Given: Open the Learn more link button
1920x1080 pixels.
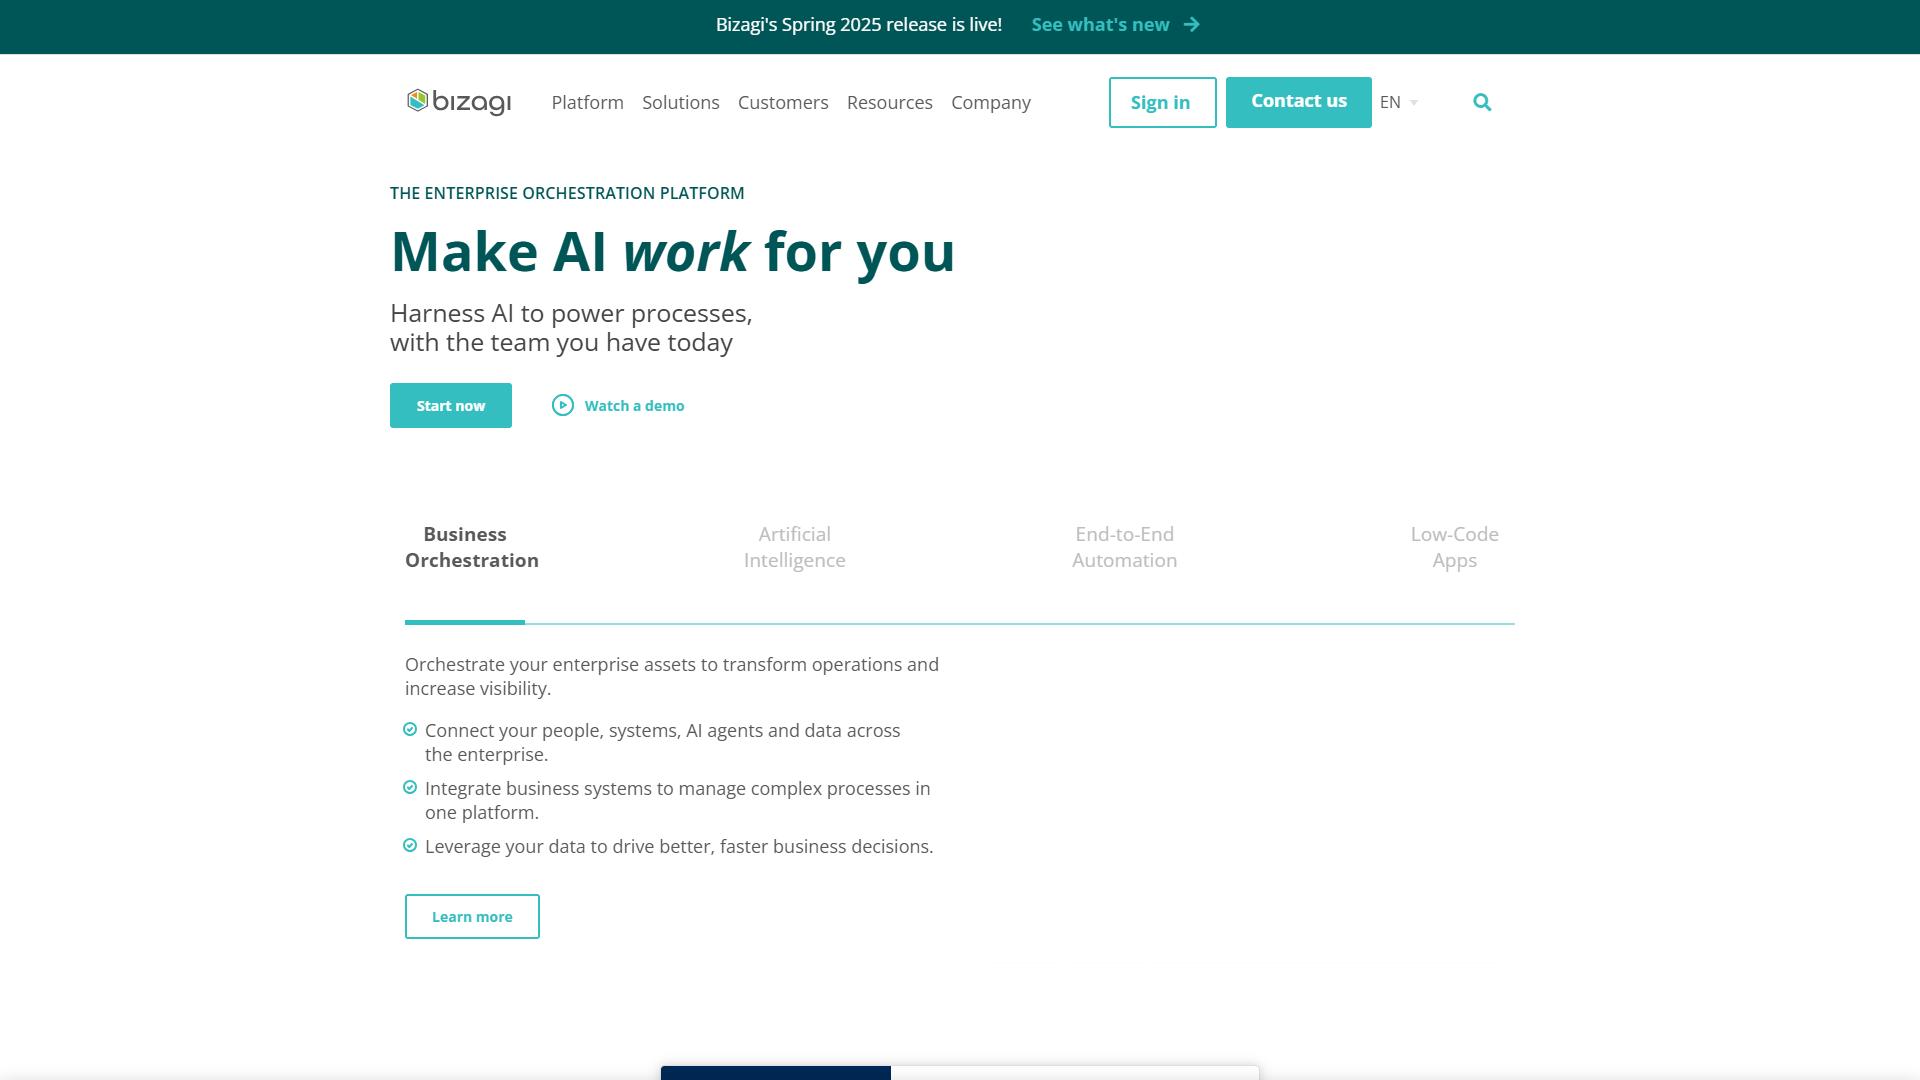Looking at the screenshot, I should [x=472, y=916].
